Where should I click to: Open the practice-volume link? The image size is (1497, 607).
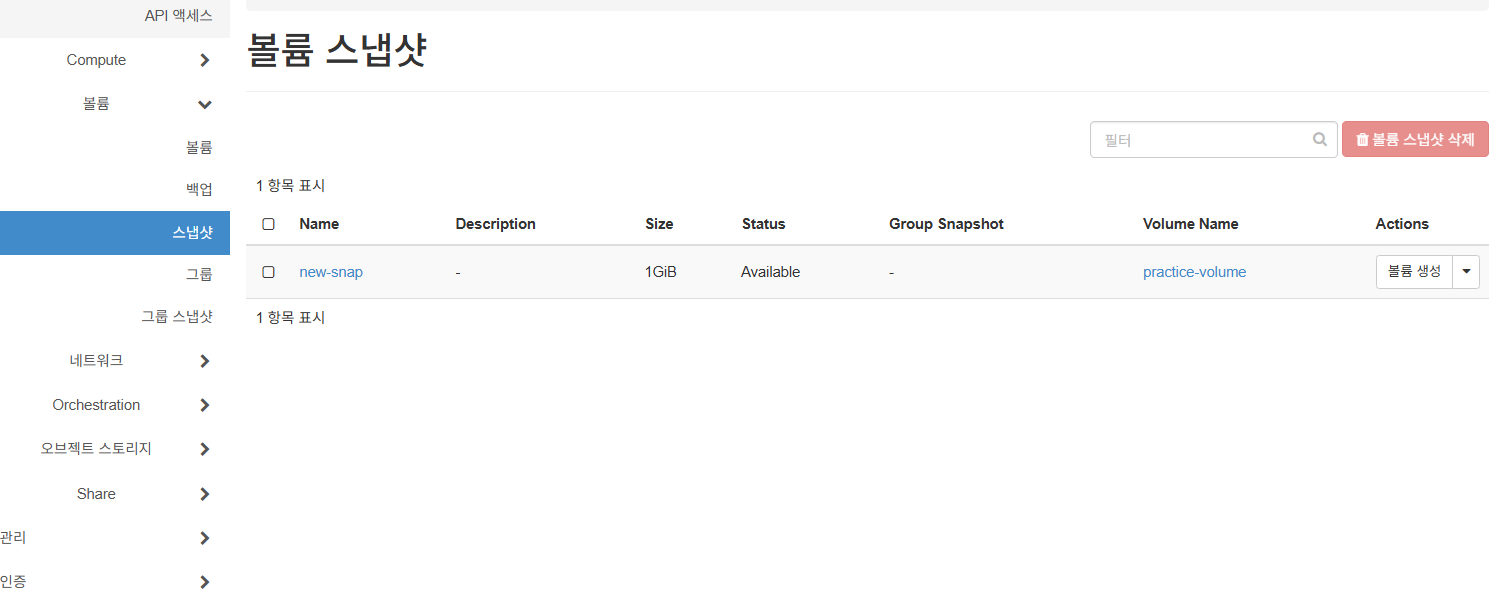[1194, 272]
